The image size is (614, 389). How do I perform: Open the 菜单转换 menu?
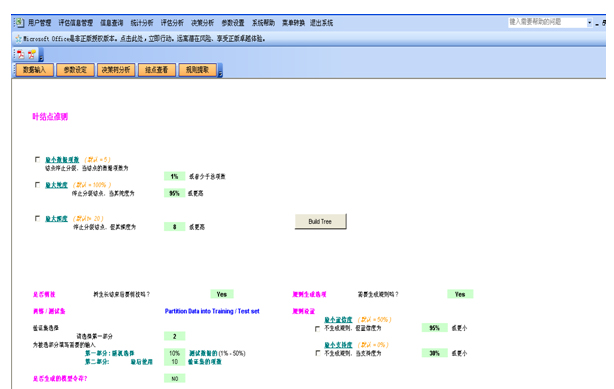[x=293, y=23]
